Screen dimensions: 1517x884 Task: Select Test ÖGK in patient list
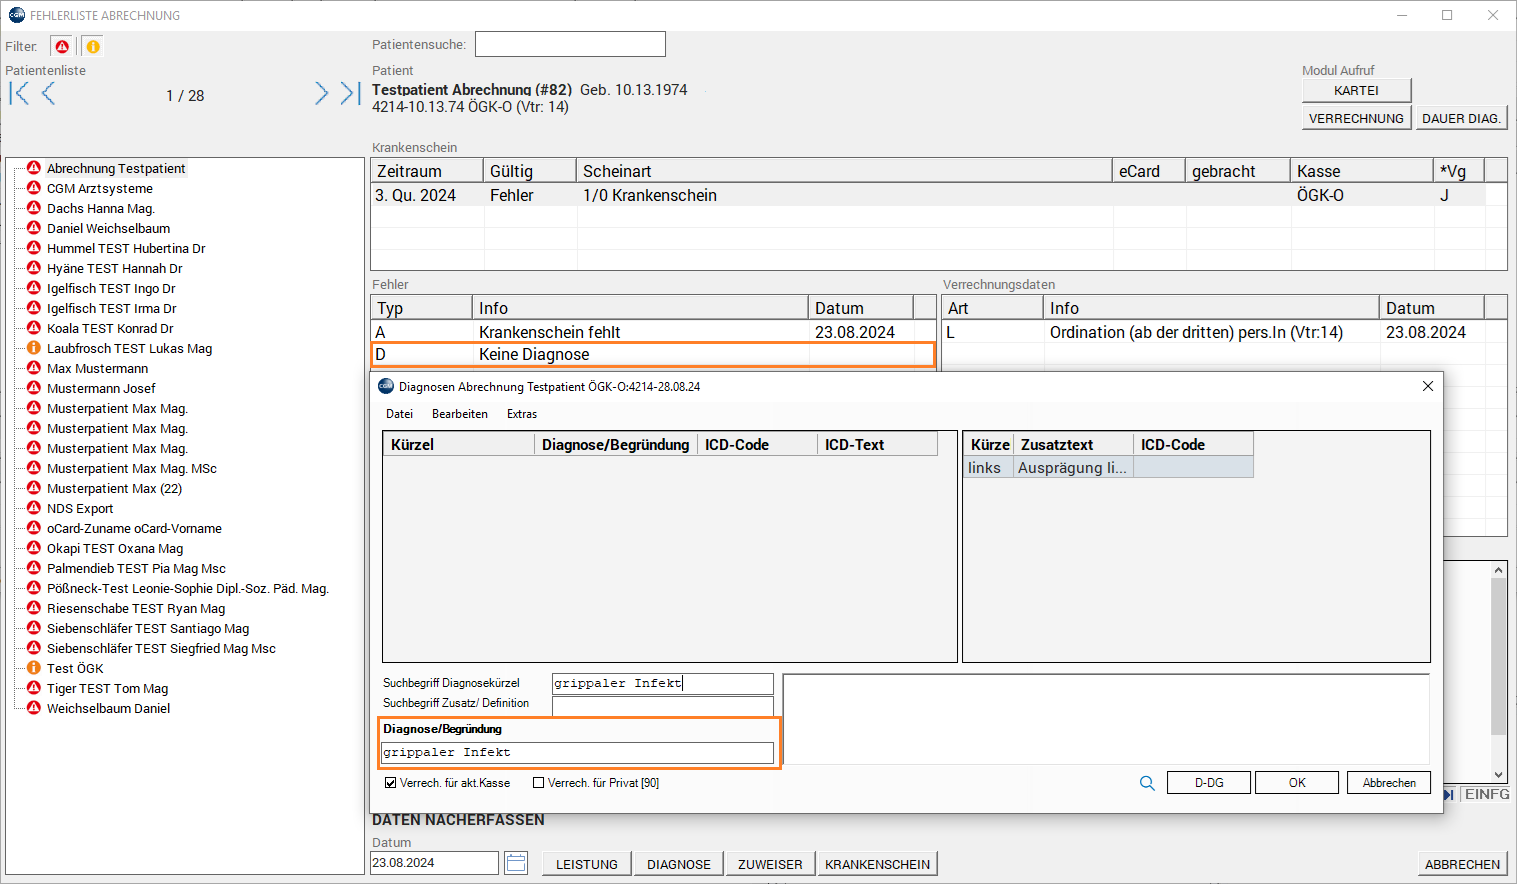75,668
